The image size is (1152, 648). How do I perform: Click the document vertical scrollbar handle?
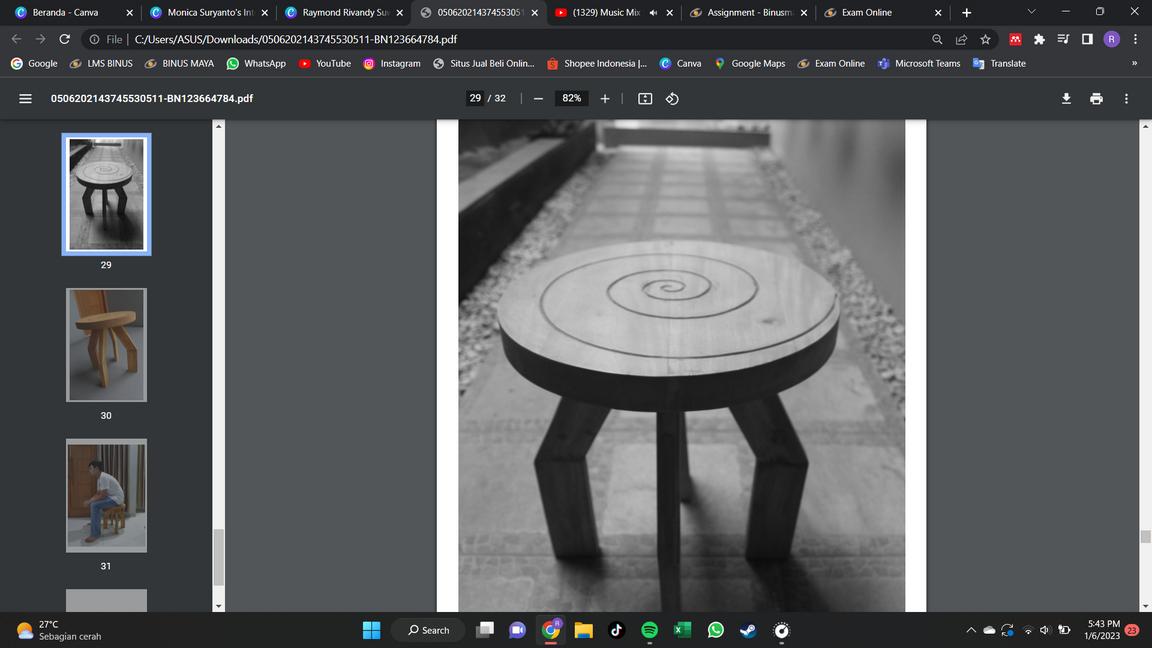point(1145,536)
